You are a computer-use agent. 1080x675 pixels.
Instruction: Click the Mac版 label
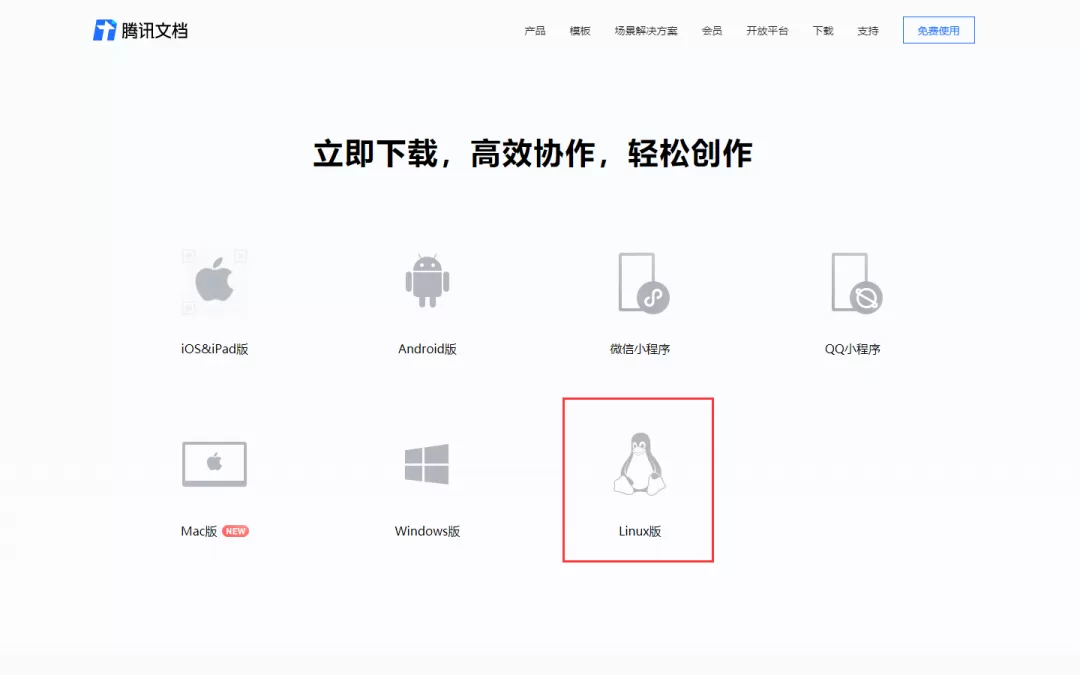pos(199,531)
